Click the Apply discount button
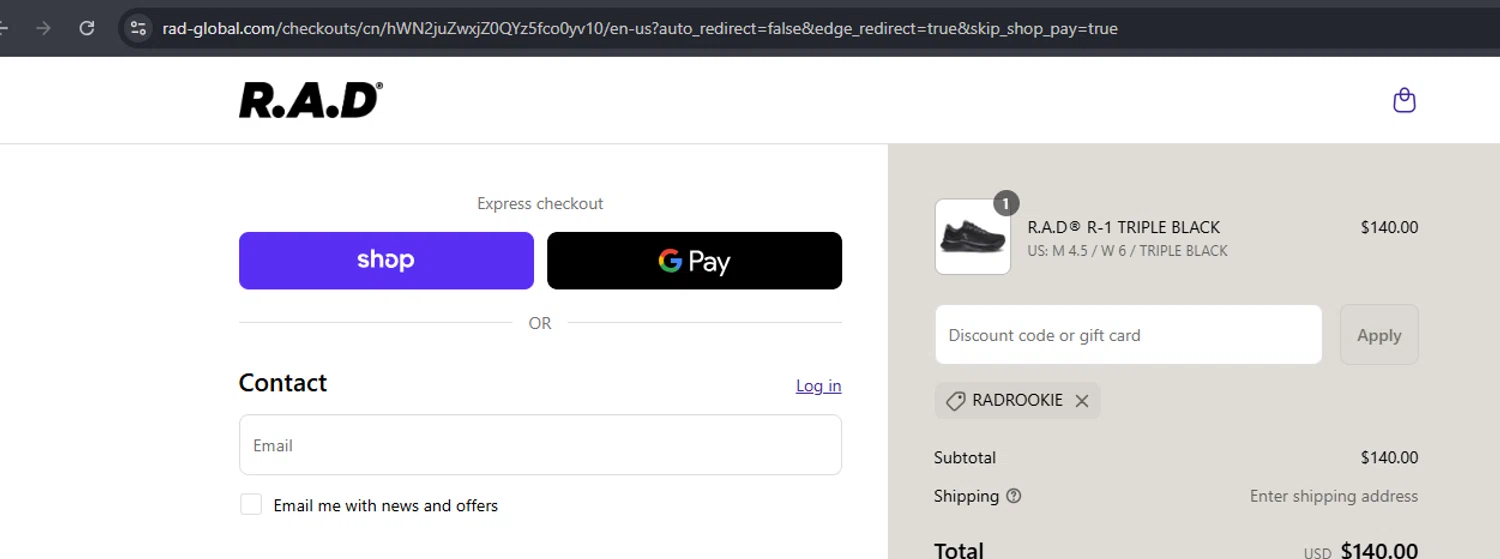Viewport: 1500px width, 559px height. [x=1379, y=335]
